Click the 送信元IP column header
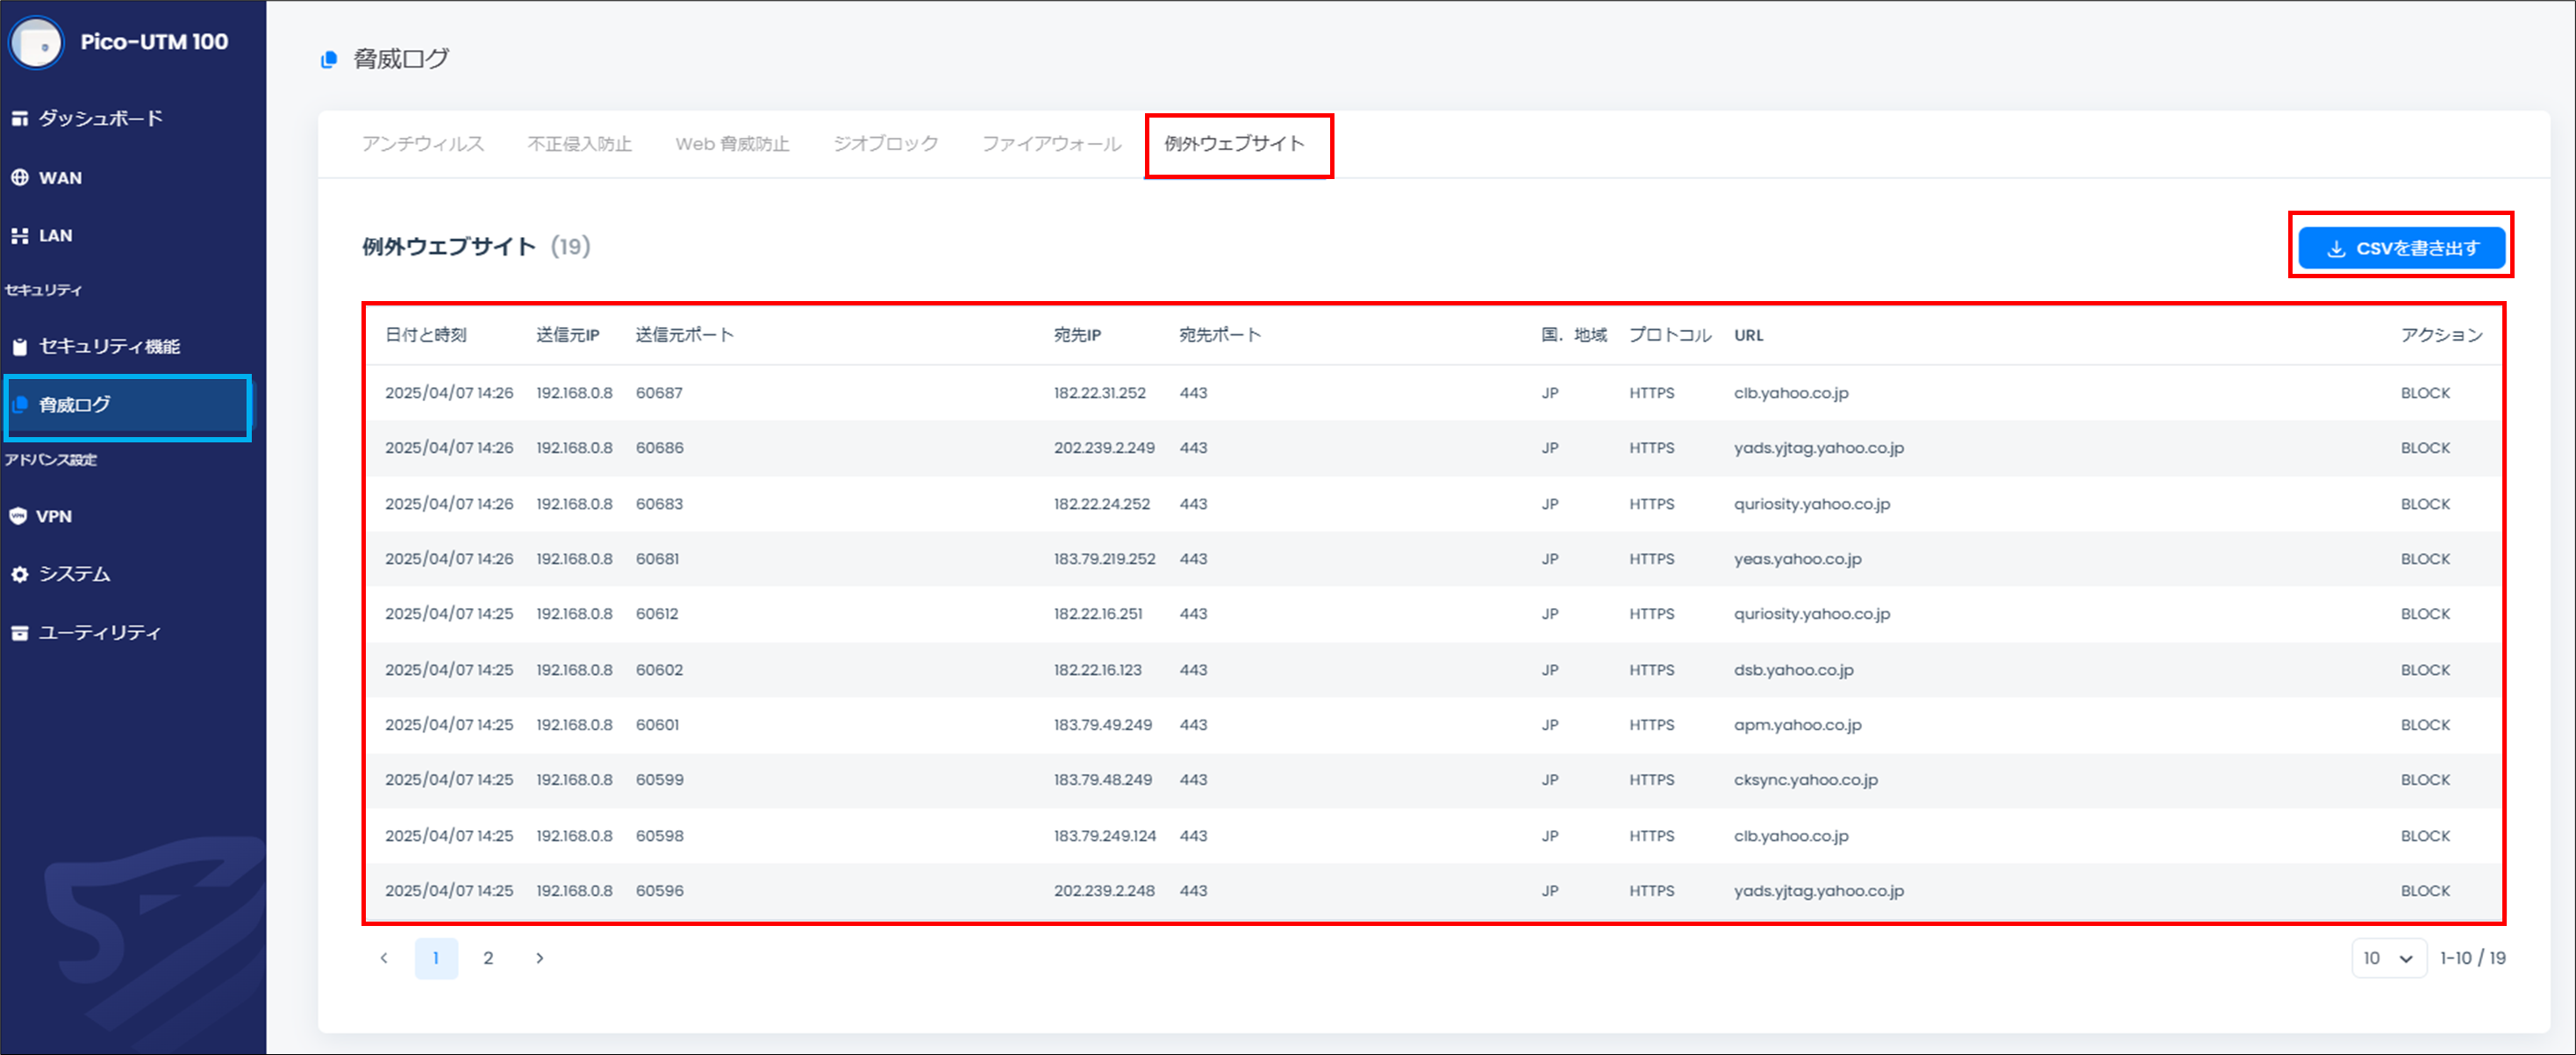2576x1055 pixels. pyautogui.click(x=568, y=335)
